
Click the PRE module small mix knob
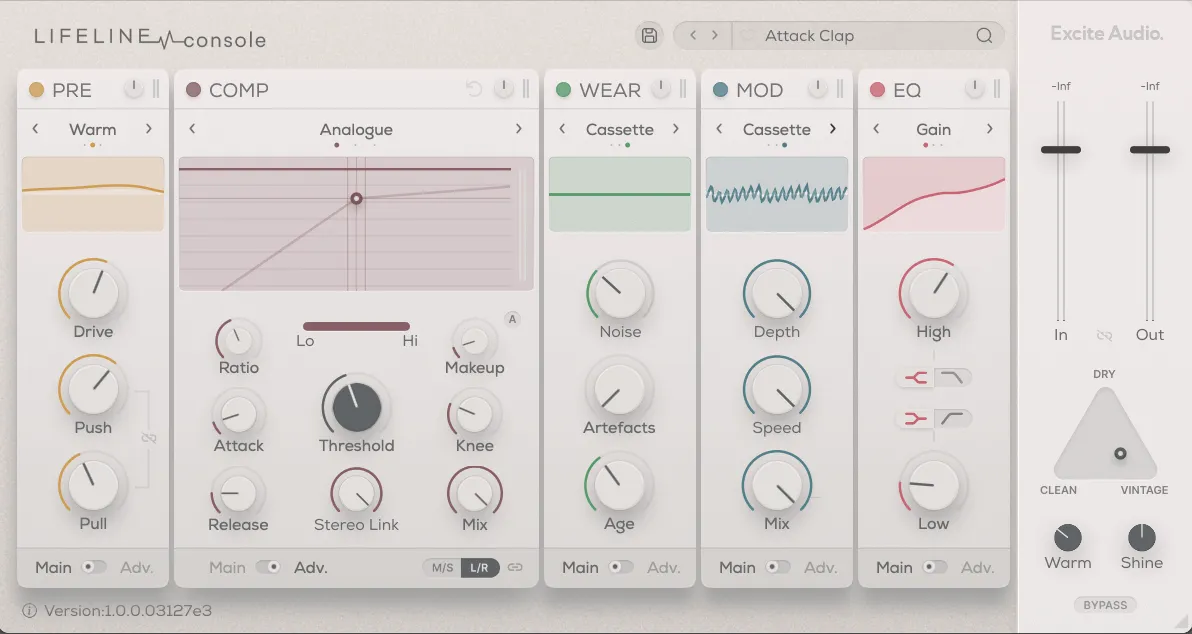tap(134, 89)
